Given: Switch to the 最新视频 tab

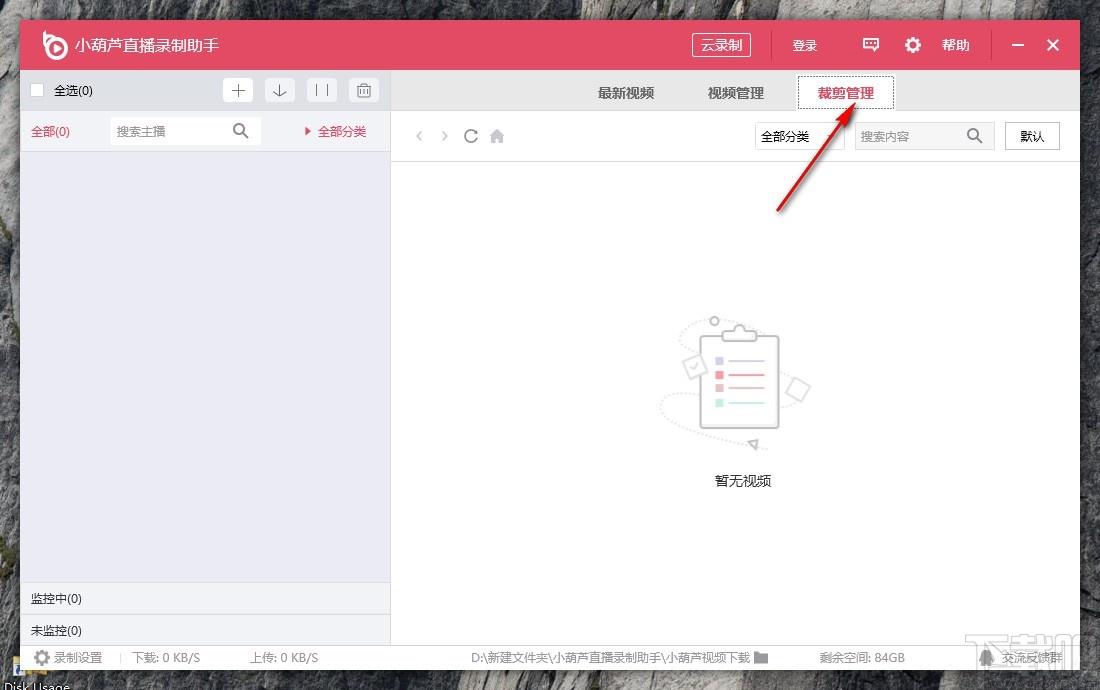Looking at the screenshot, I should pyautogui.click(x=626, y=93).
